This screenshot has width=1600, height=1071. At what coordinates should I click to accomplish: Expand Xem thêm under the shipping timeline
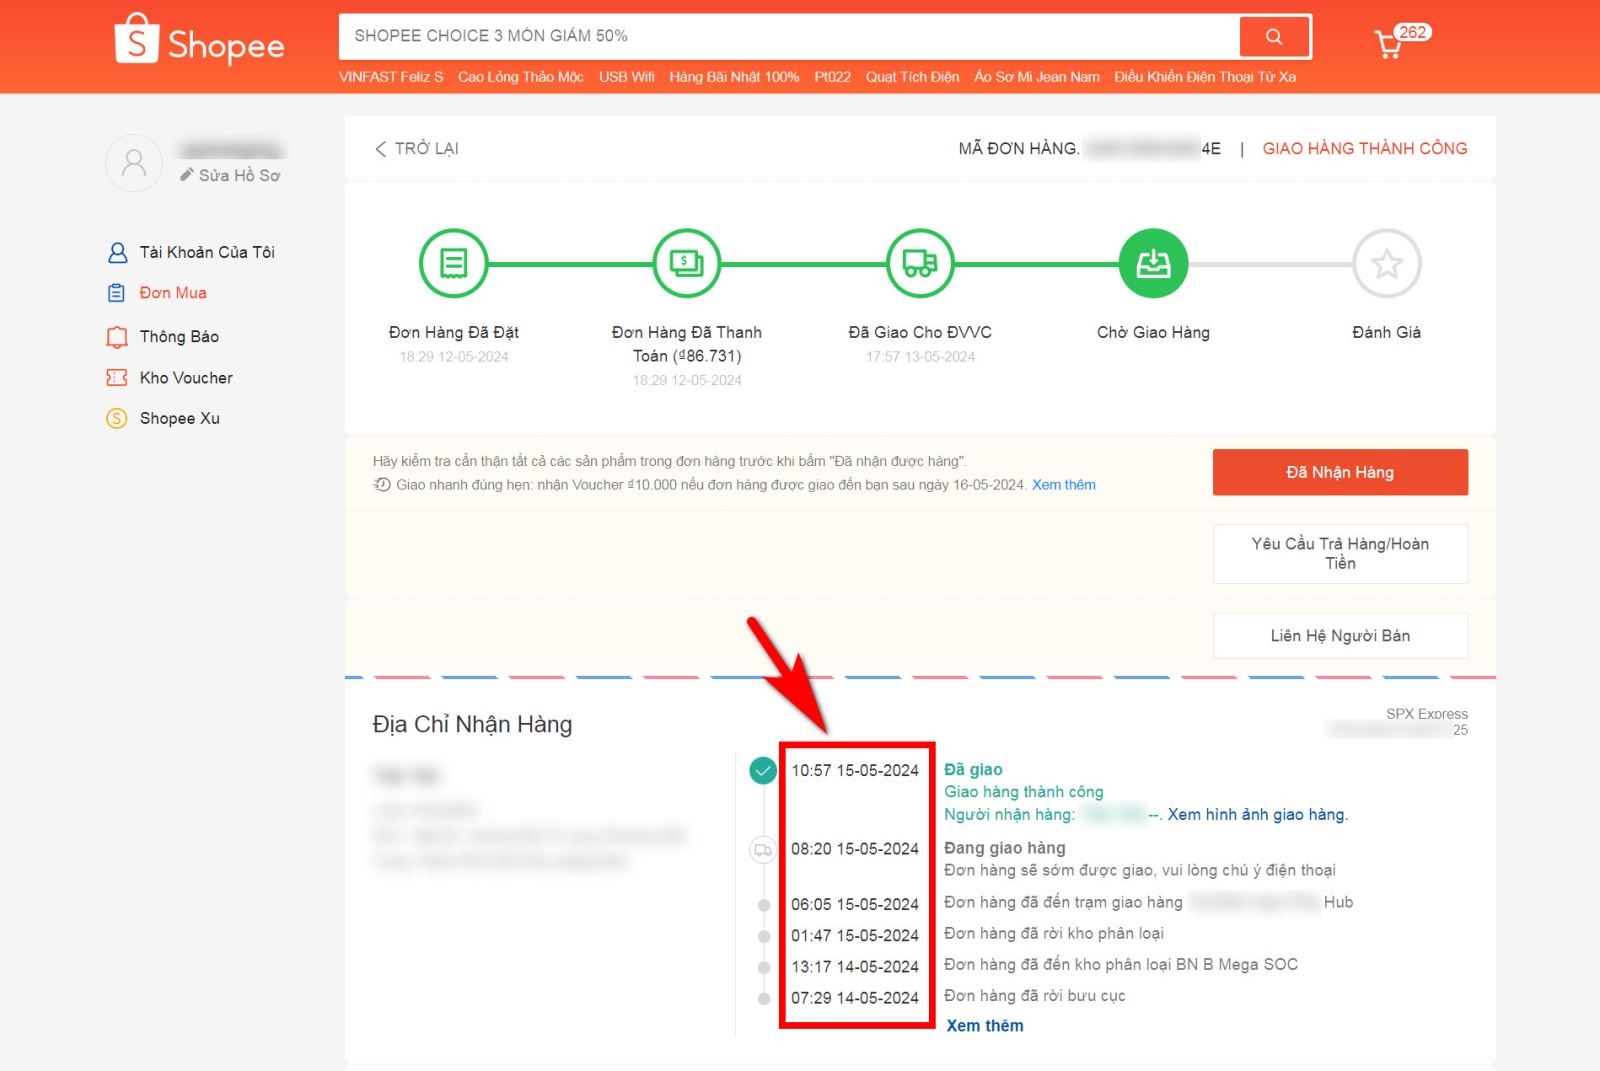click(985, 1025)
